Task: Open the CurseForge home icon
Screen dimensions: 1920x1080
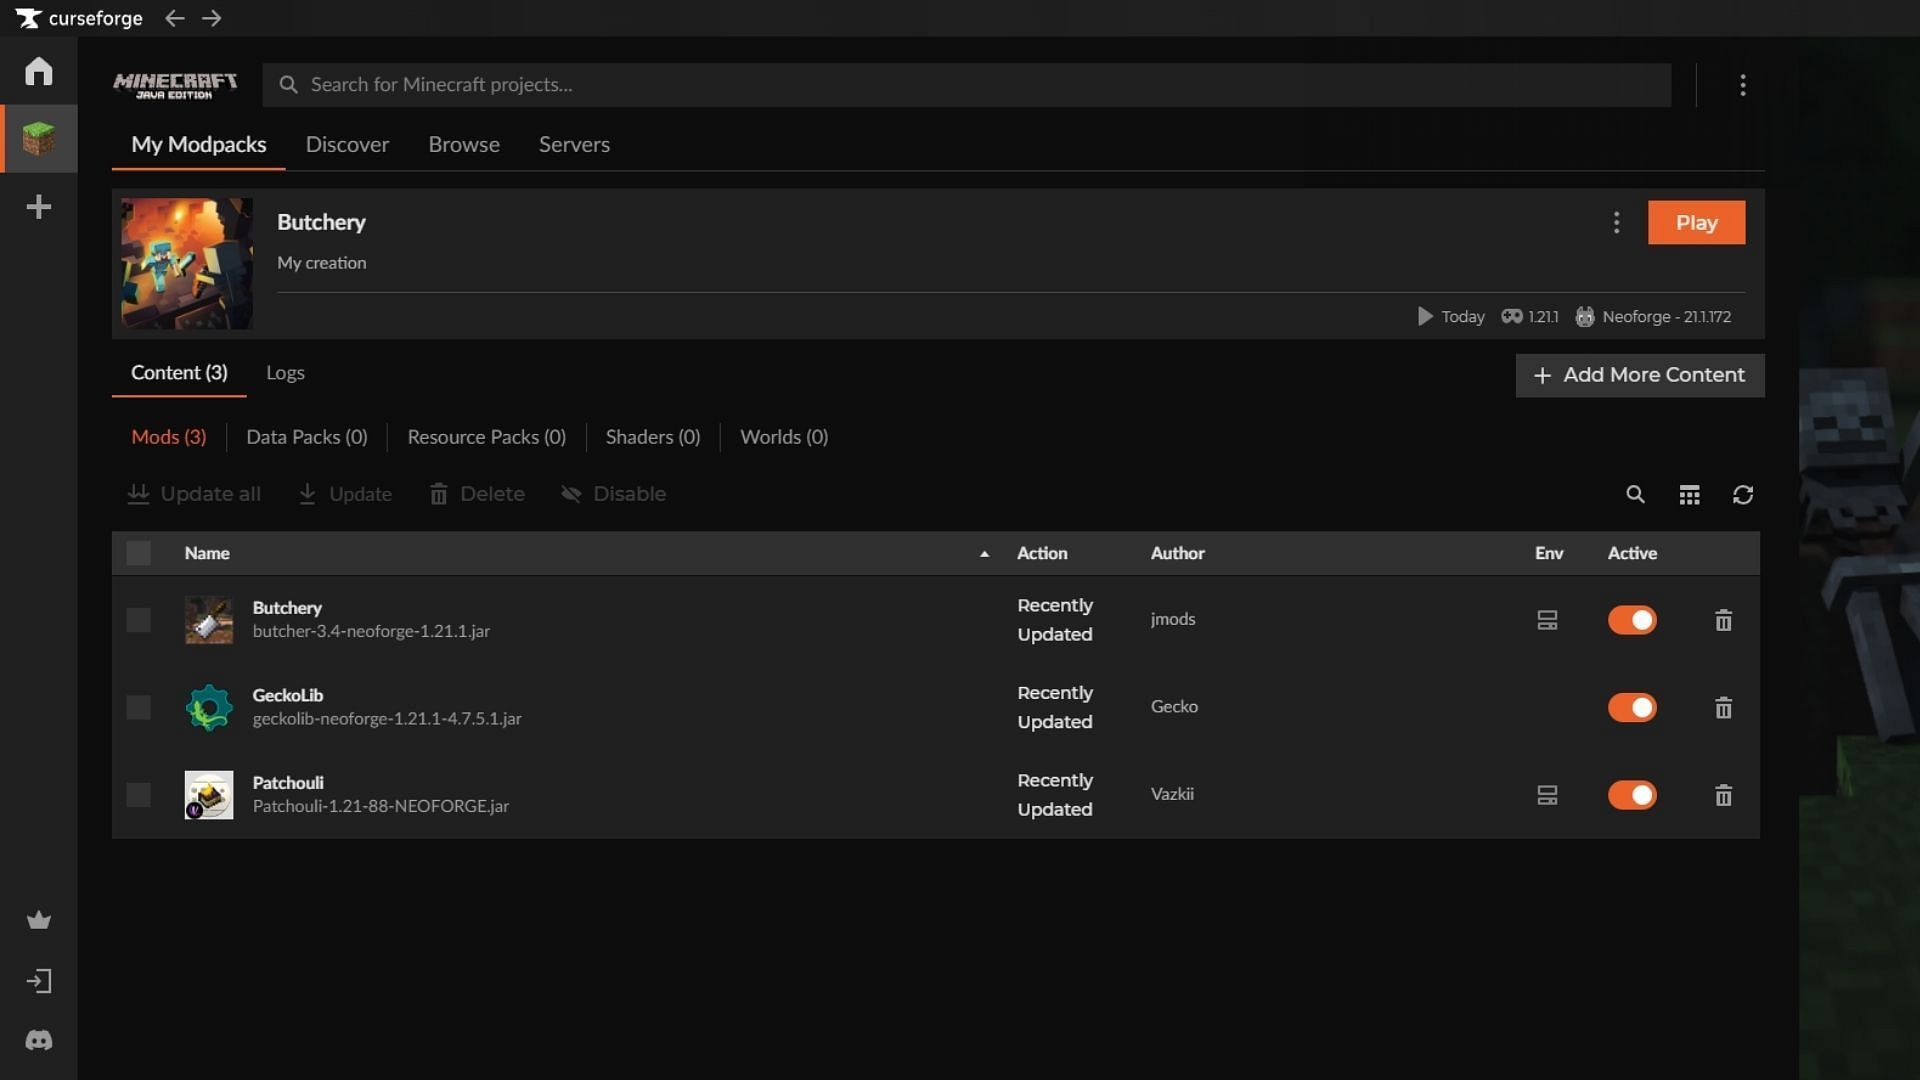Action: tap(38, 71)
